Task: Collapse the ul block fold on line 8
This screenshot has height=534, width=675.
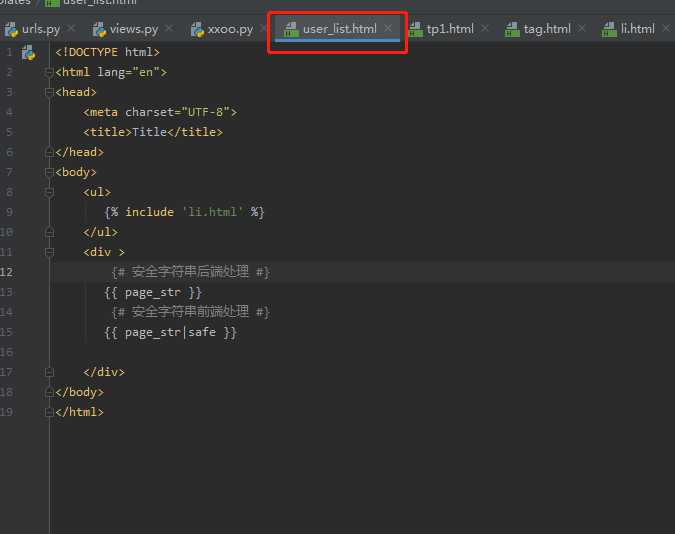Action: 49,192
